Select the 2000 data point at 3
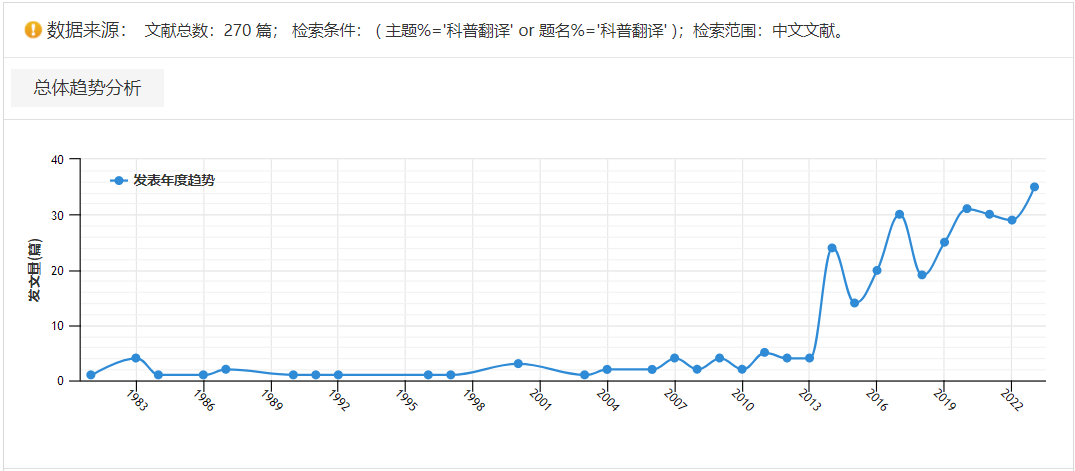The image size is (1075, 471). [x=518, y=364]
